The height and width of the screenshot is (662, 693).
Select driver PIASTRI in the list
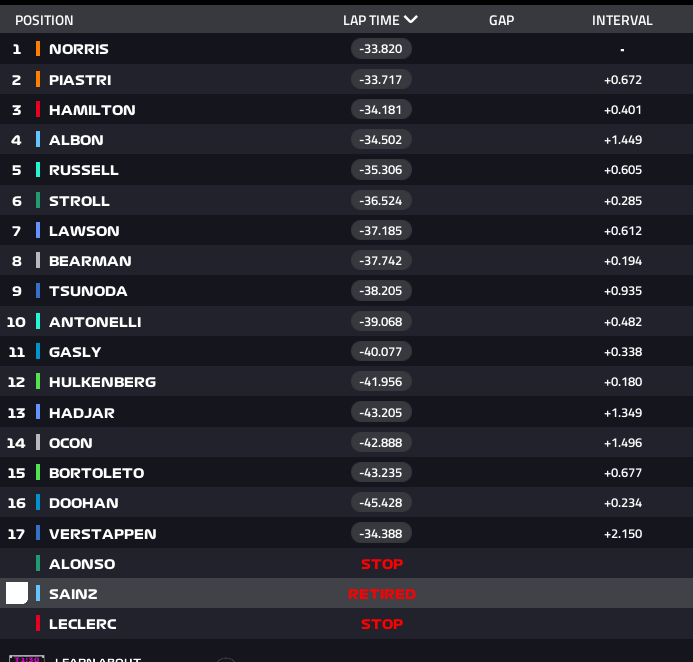[80, 80]
